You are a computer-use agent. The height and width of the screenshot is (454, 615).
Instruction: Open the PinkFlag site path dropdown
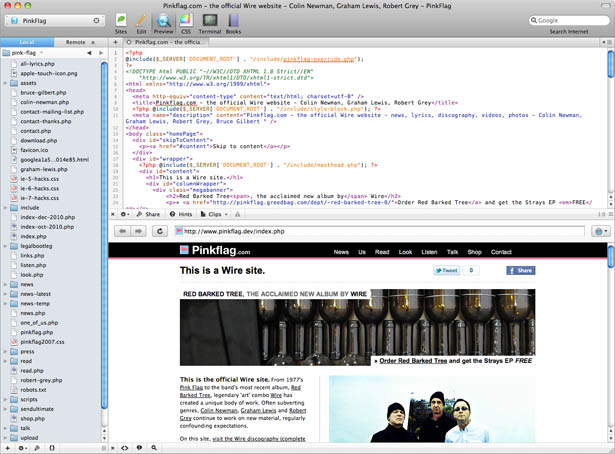(x=51, y=20)
